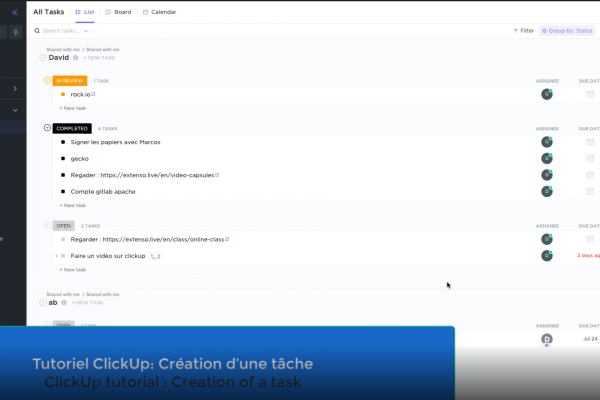600x400 pixels.
Task: Open task Regarder online-class
Action: tap(147, 239)
